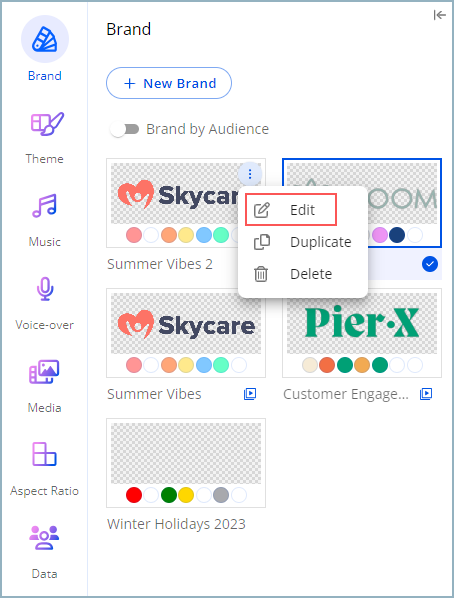
Task: Click the video icon beside Customer Engage
Action: coord(426,394)
